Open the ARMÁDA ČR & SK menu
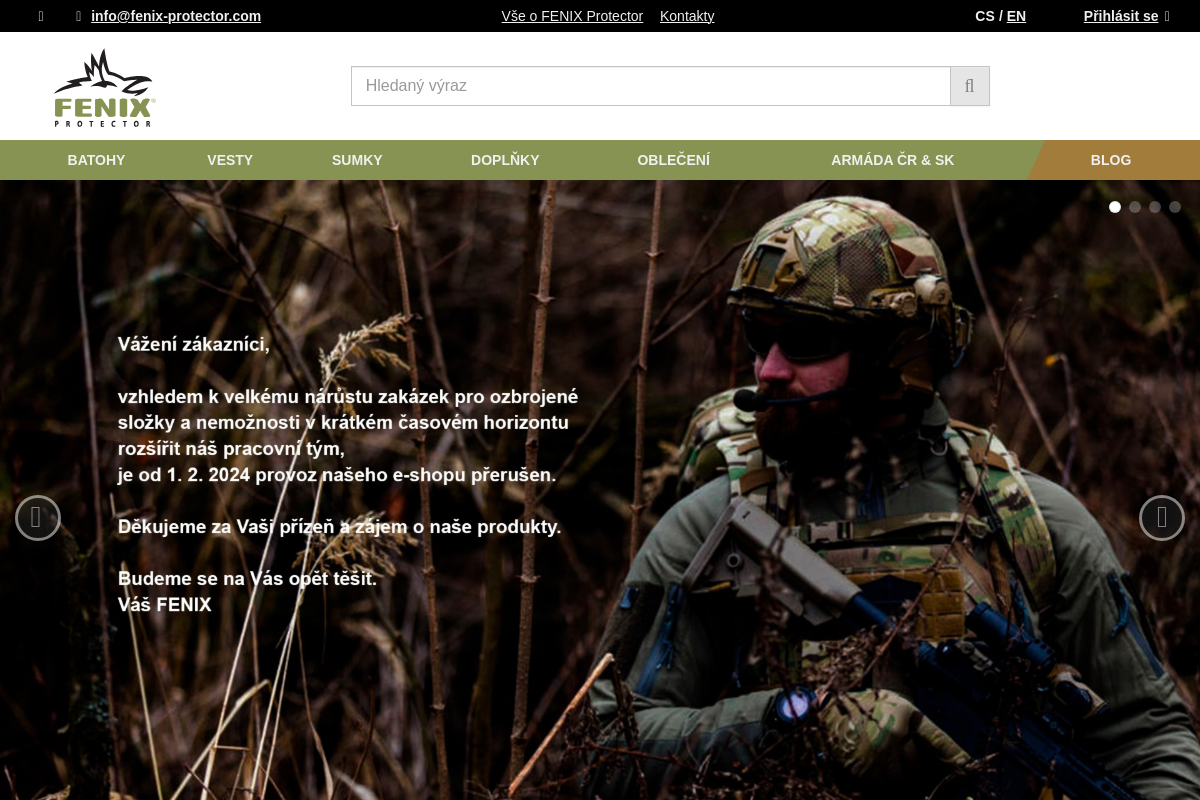This screenshot has height=800, width=1200. pyautogui.click(x=892, y=160)
